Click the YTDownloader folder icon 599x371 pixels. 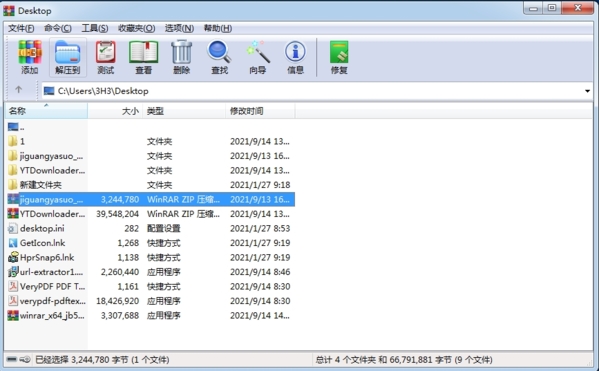tap(13, 170)
